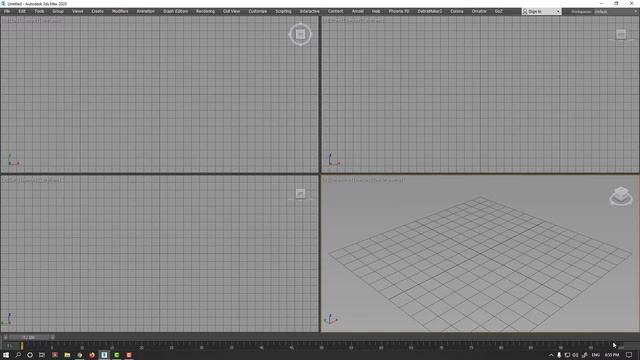Open the Windows Start menu

6,355
